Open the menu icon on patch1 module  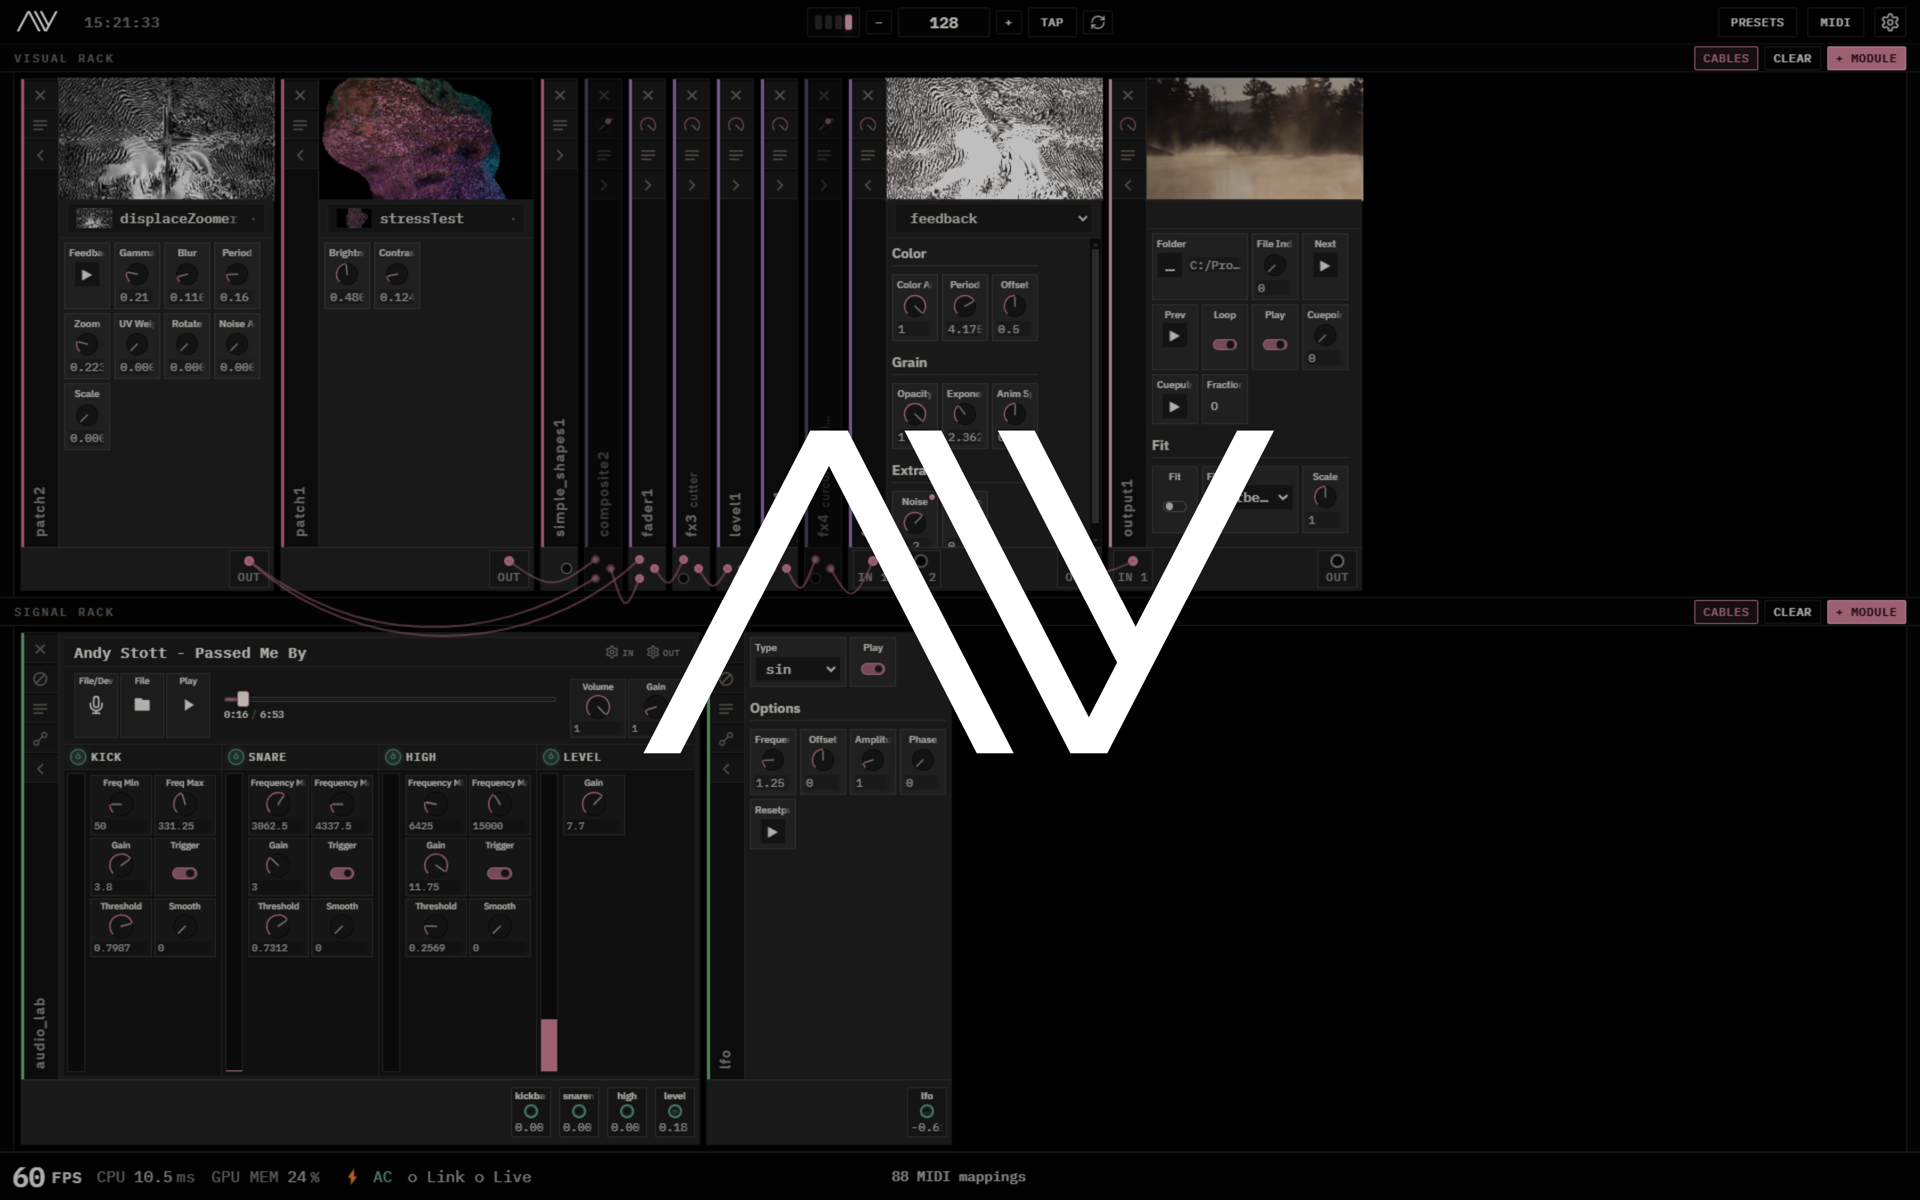click(x=300, y=125)
